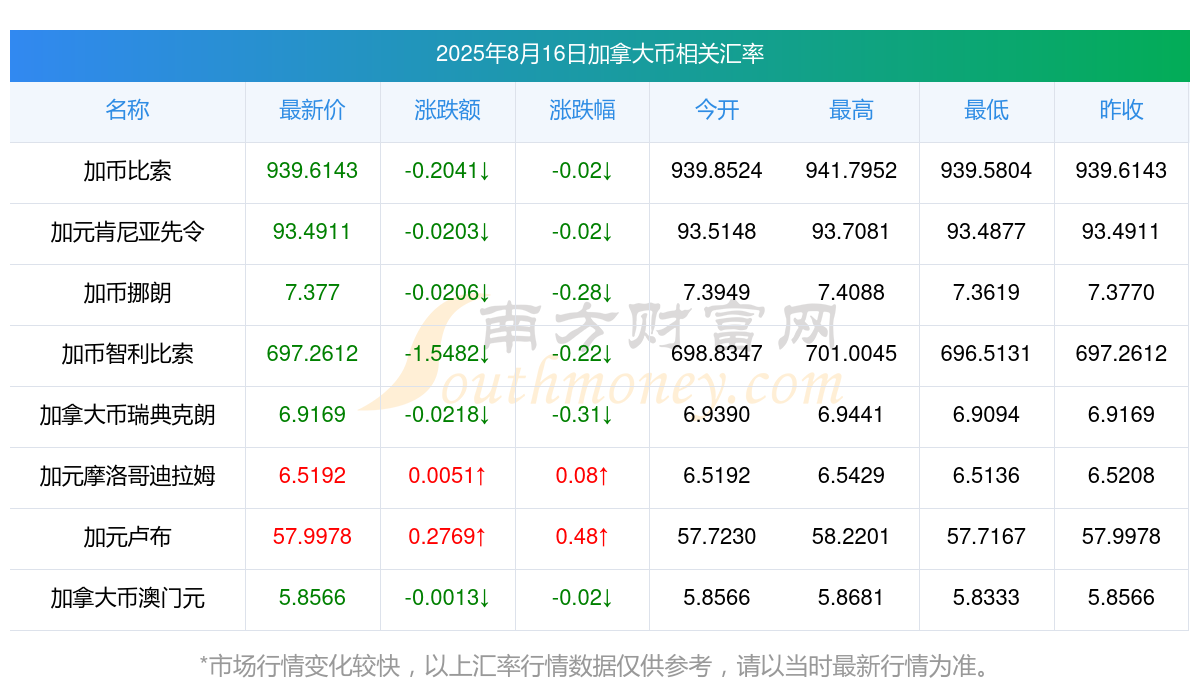
Task: Select the 涨跌额 column header
Action: tap(447, 110)
